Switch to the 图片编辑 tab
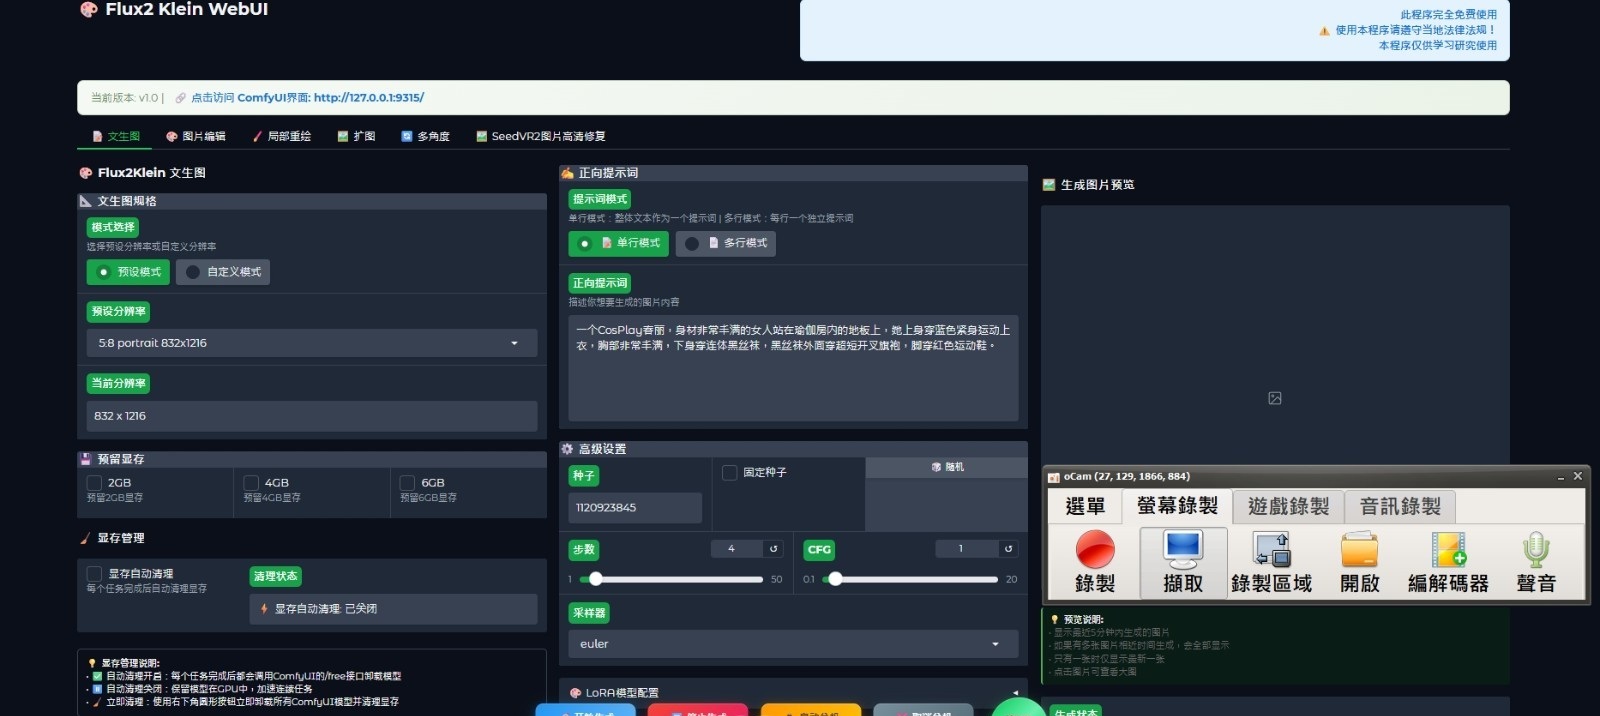 [196, 137]
